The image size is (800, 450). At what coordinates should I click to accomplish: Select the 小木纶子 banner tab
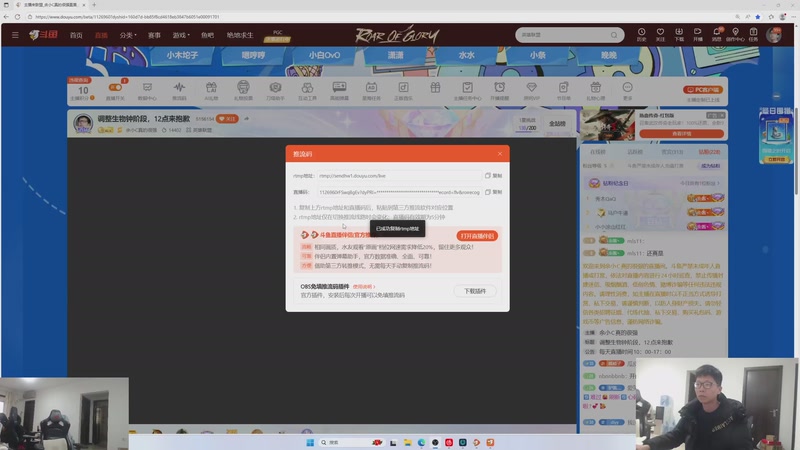(x=182, y=55)
